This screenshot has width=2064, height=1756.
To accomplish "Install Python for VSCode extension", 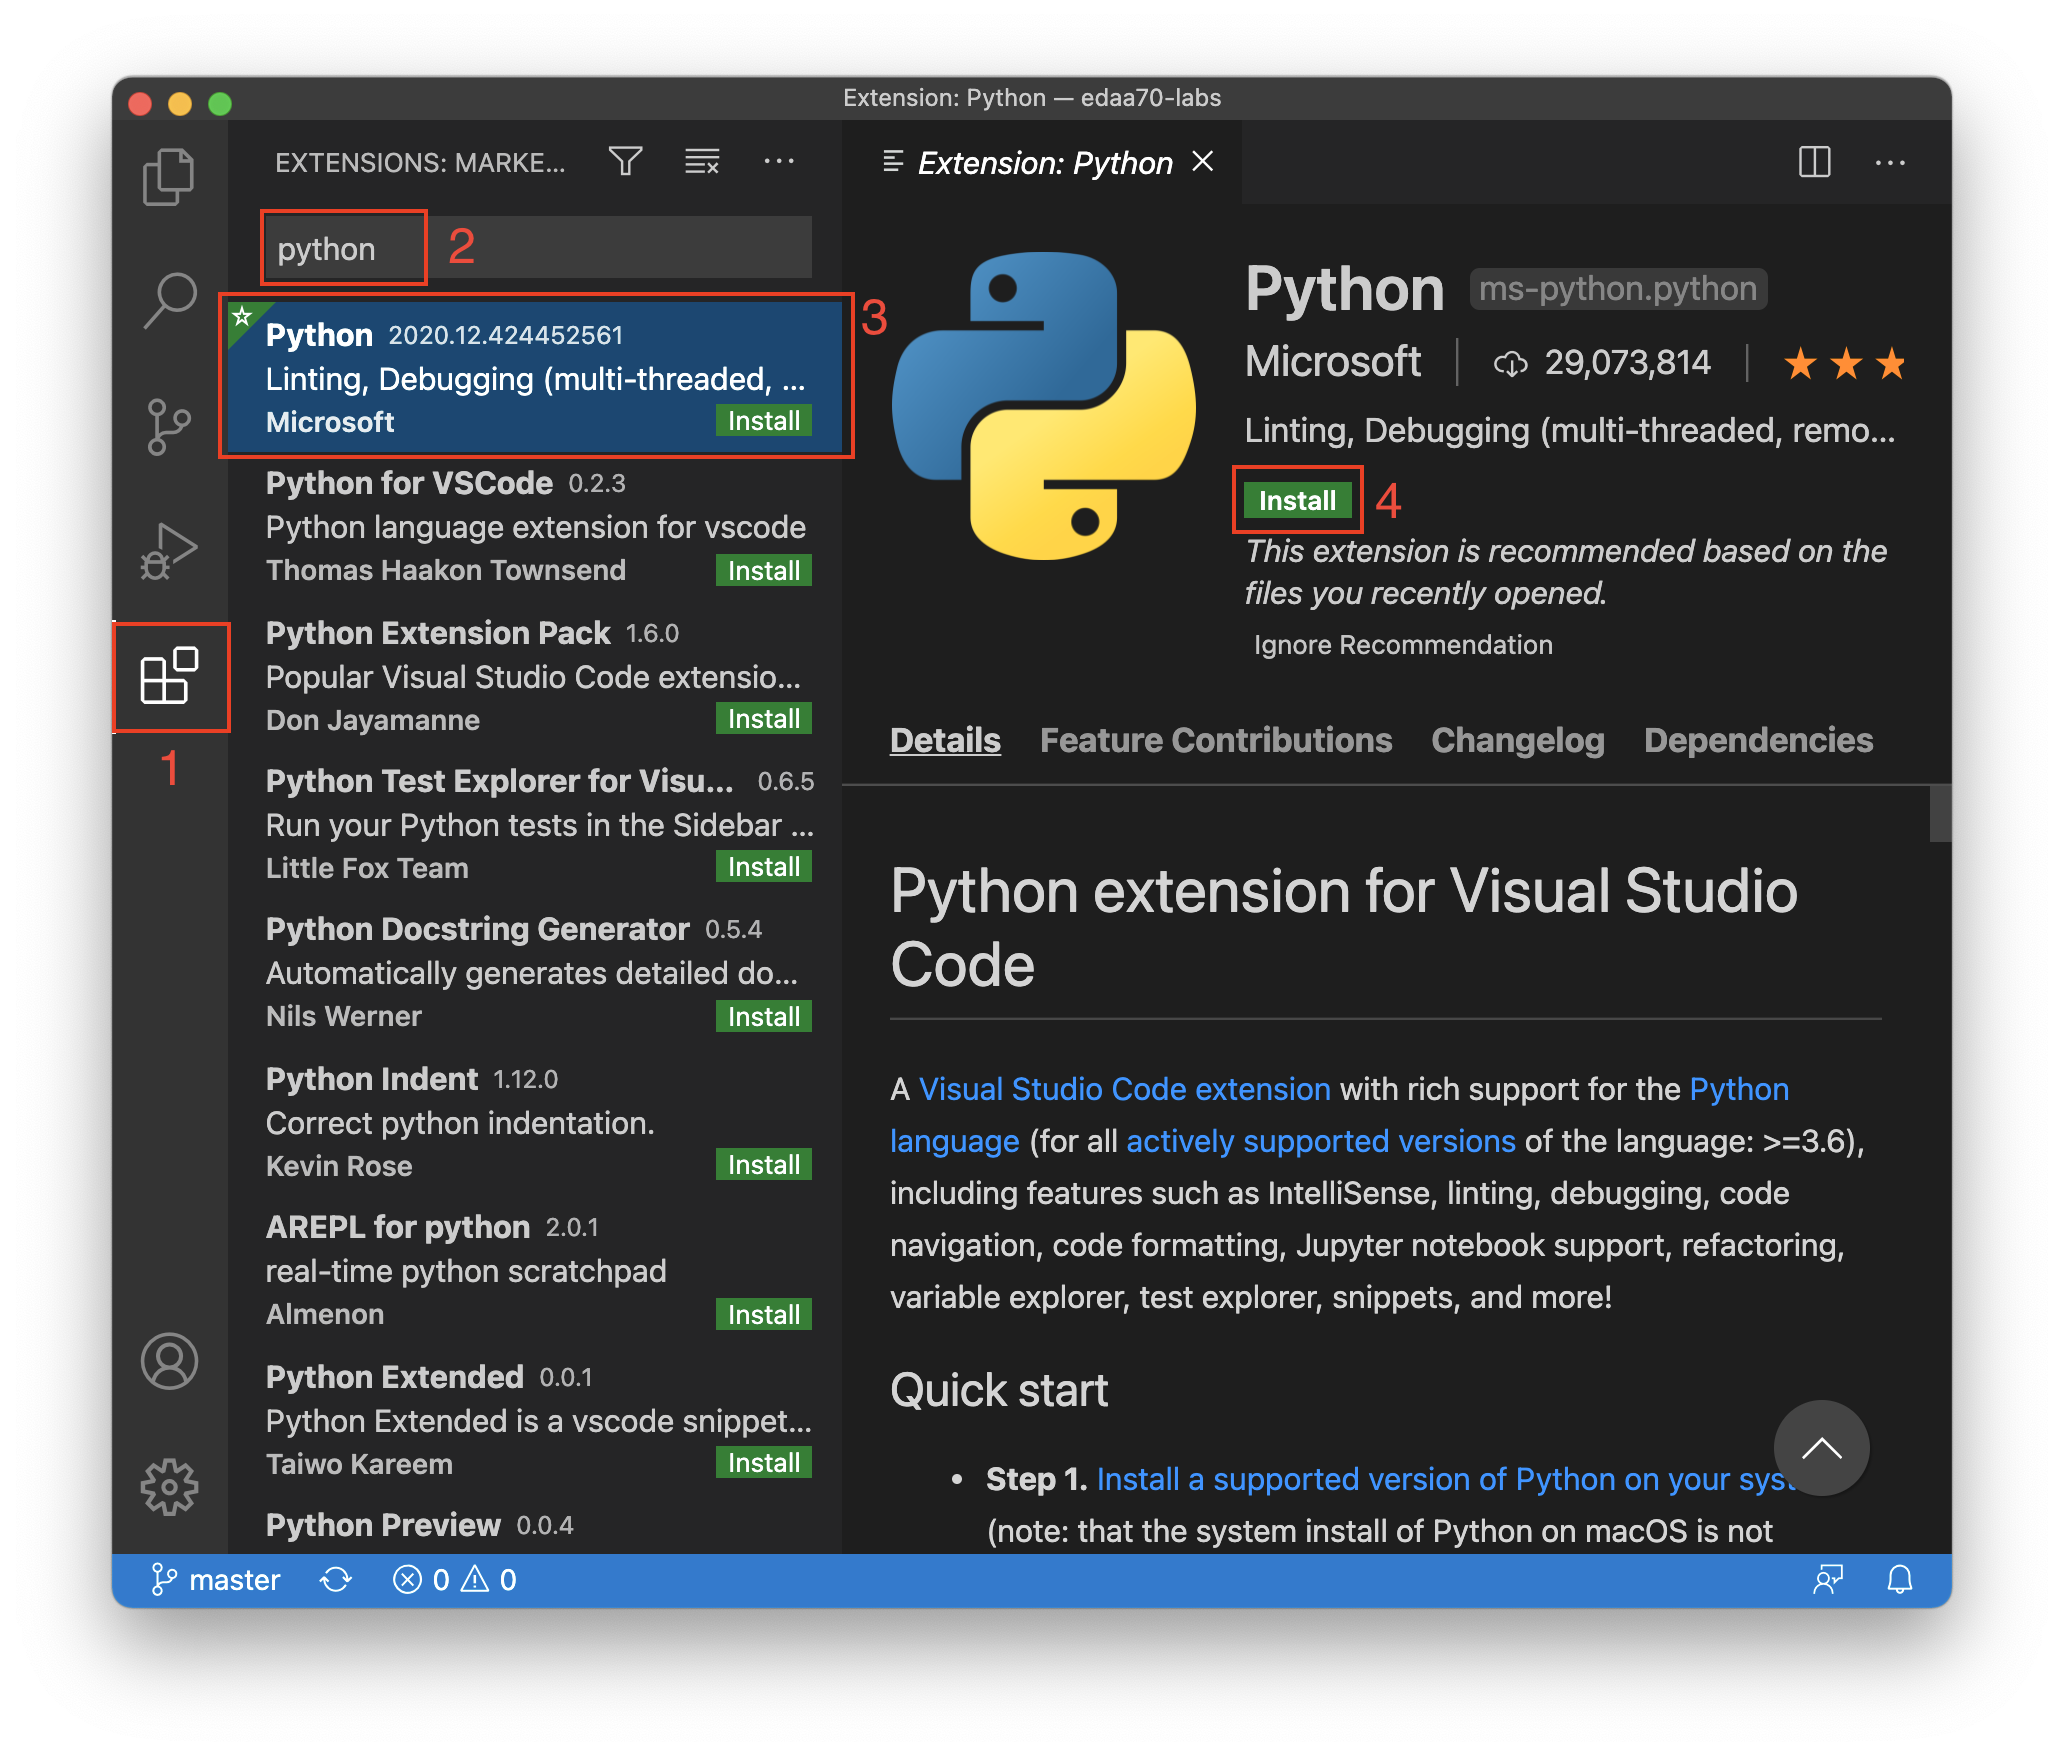I will (x=764, y=571).
